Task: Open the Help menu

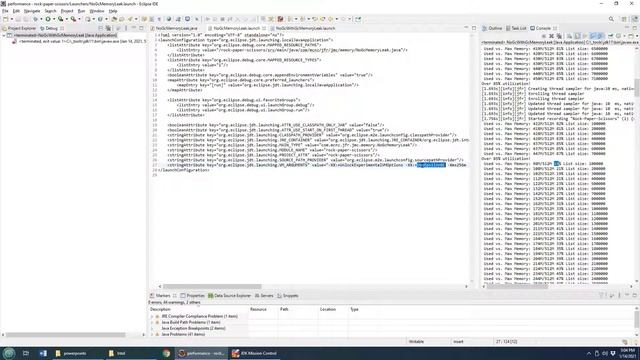Action: click(113, 11)
